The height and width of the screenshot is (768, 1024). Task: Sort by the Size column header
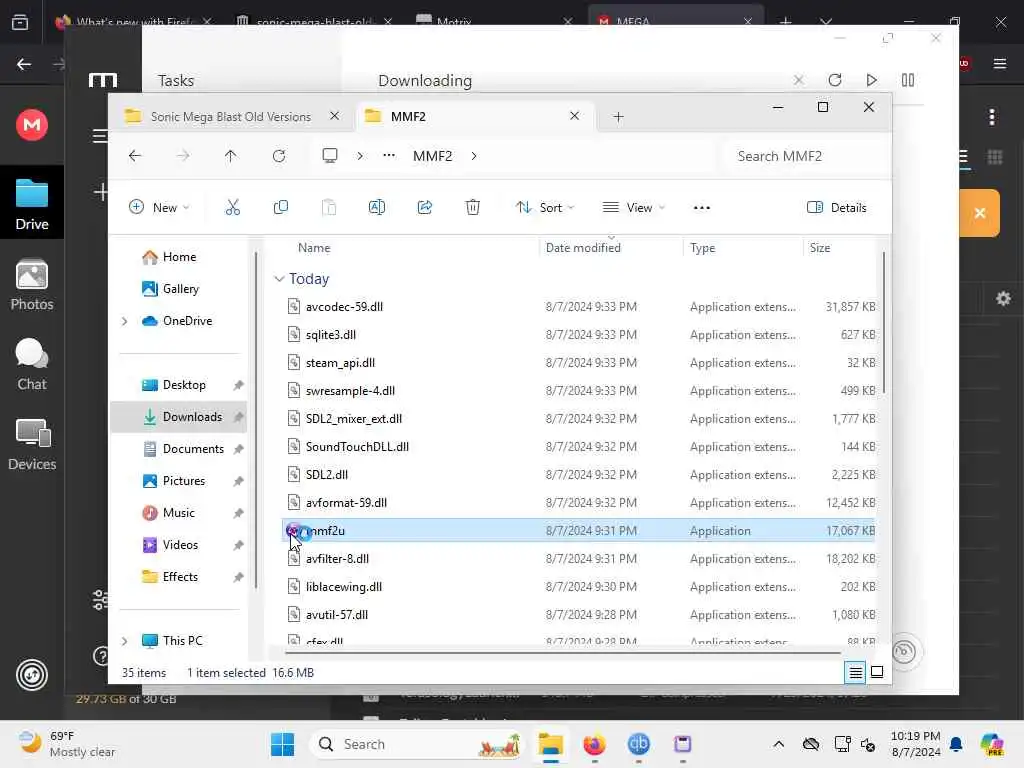point(839,248)
